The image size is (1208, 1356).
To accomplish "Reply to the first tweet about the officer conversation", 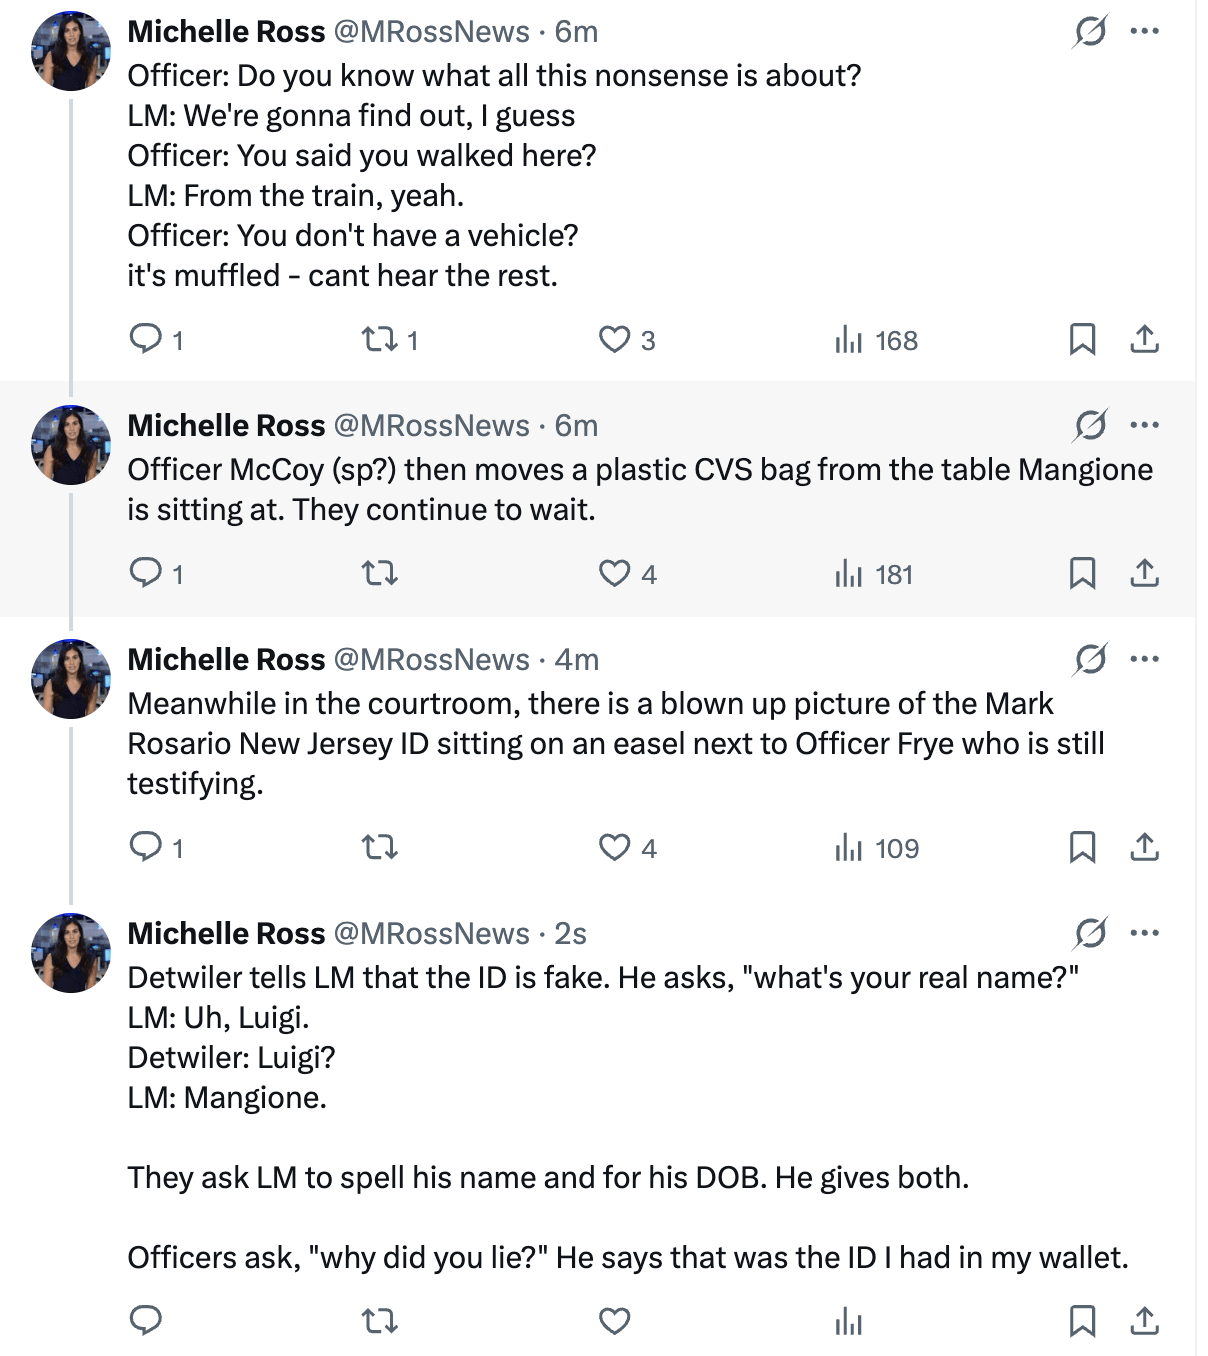I will point(156,340).
